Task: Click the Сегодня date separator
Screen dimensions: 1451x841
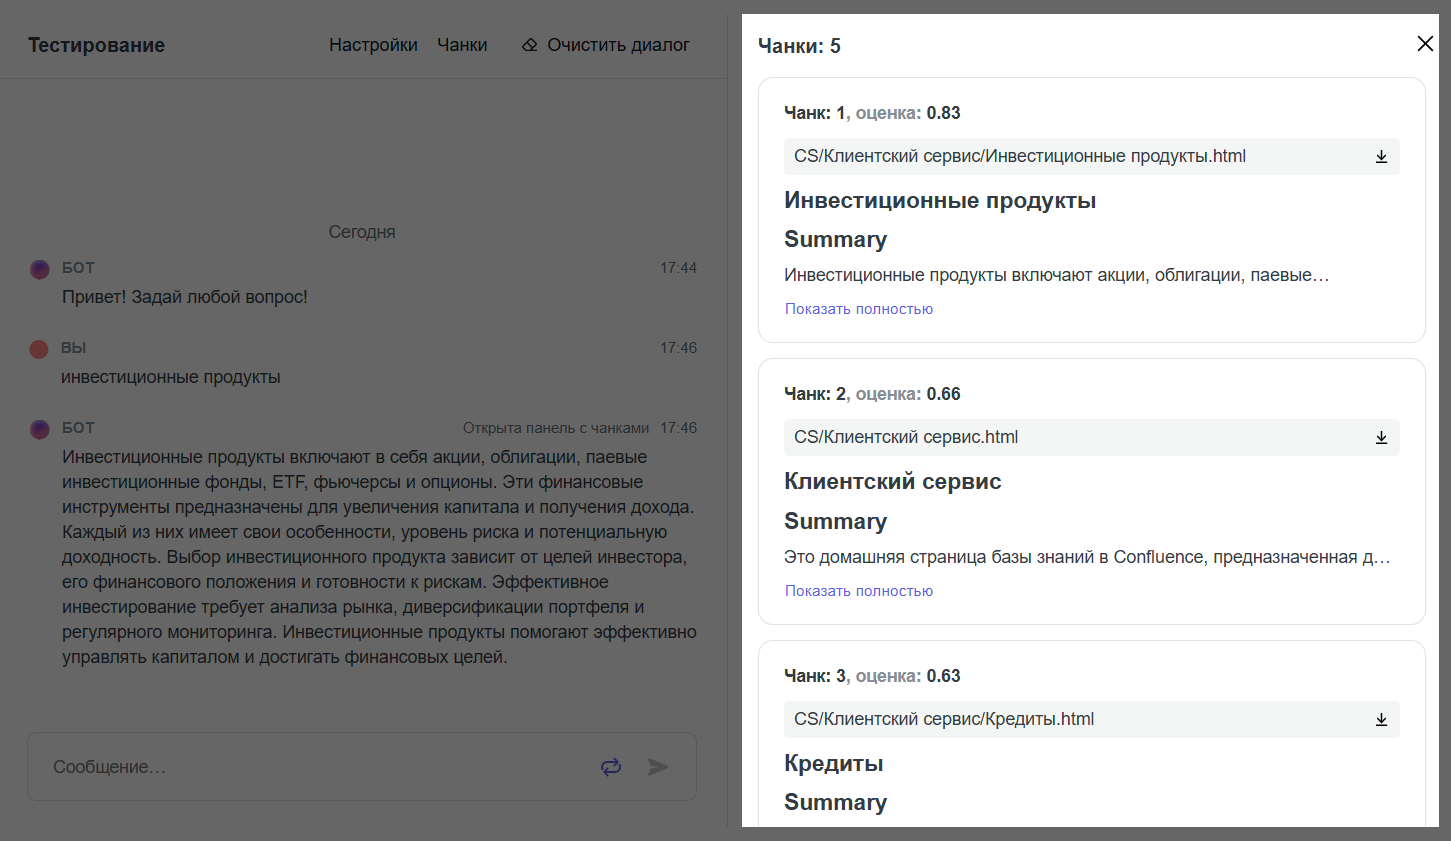Action: tap(362, 232)
